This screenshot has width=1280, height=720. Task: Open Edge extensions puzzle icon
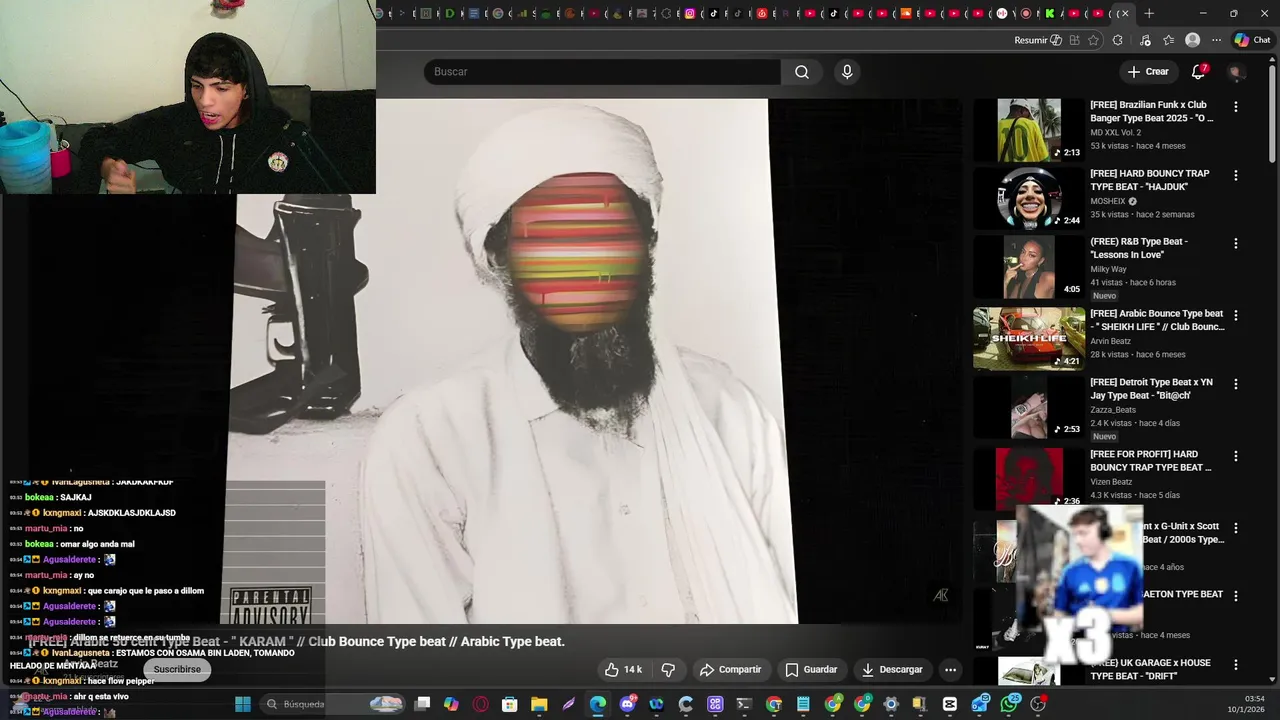[1117, 40]
